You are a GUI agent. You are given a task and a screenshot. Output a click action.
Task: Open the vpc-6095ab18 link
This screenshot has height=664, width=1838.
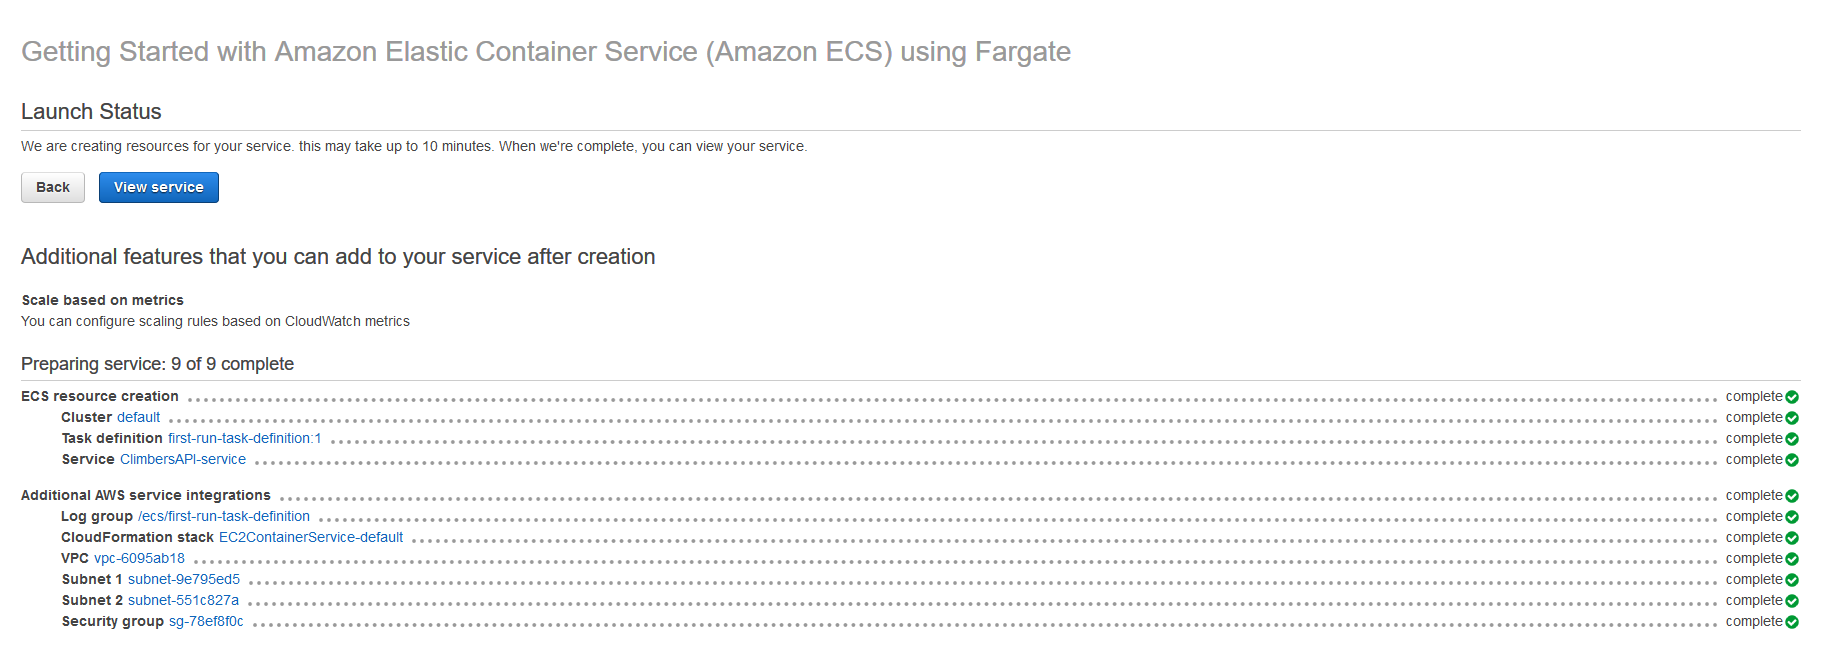click(139, 558)
